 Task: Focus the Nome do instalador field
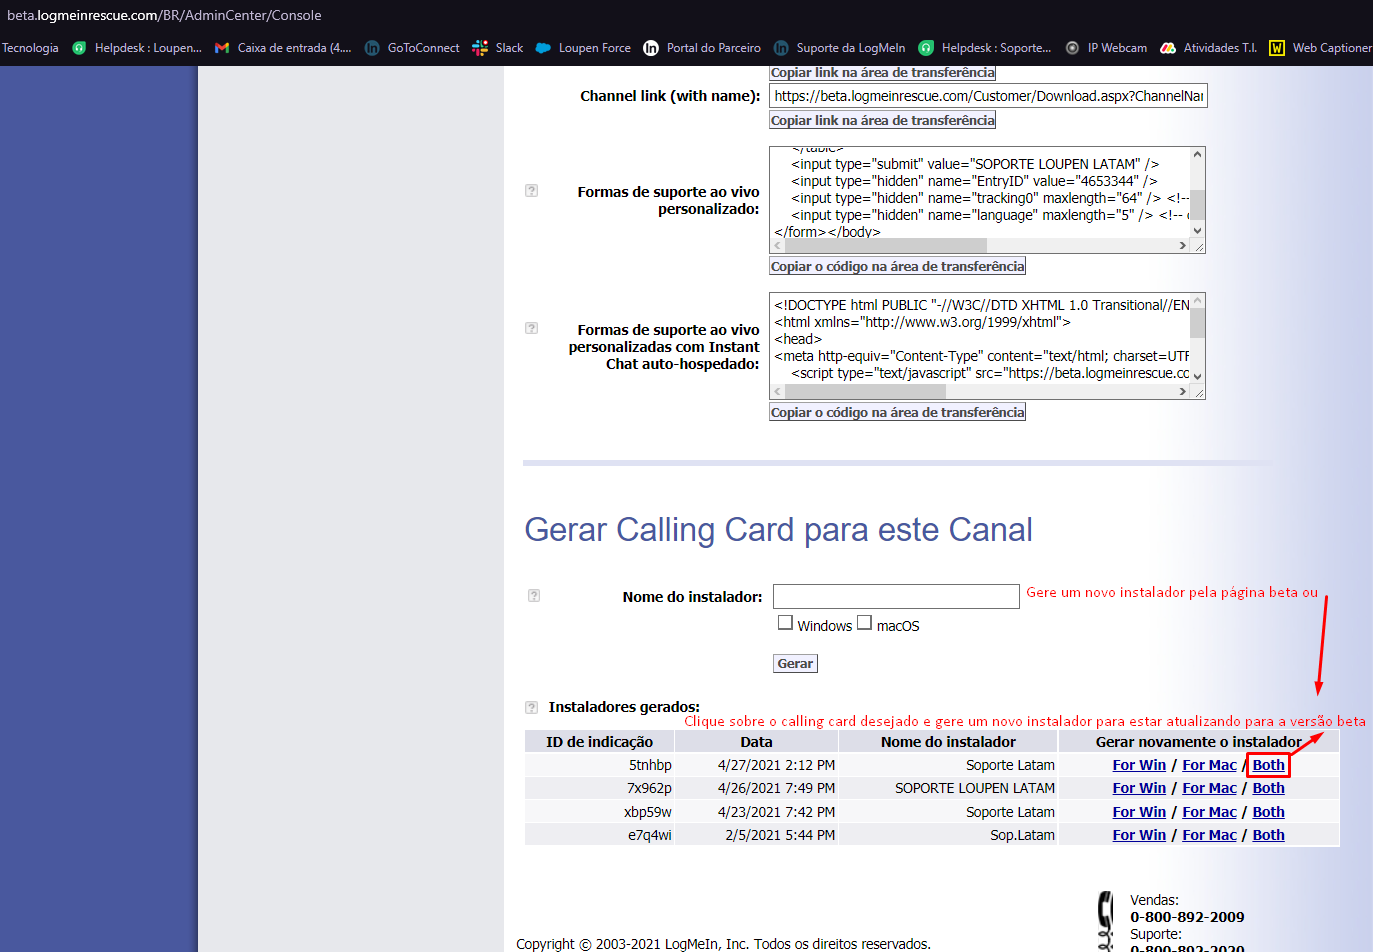coord(896,597)
